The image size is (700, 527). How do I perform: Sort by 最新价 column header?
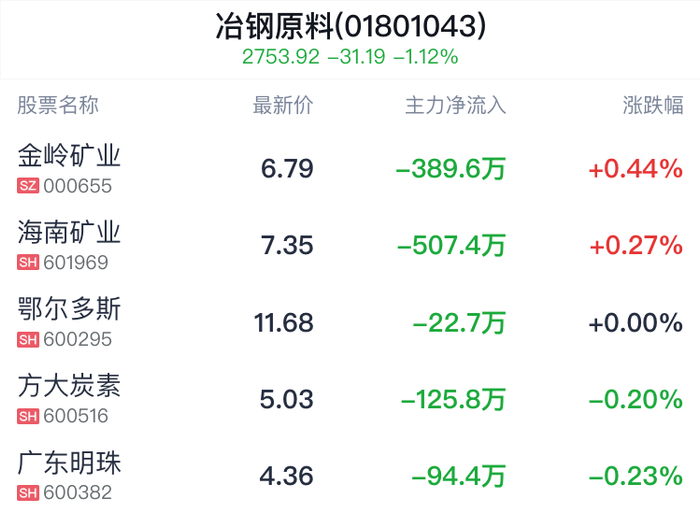coord(283,105)
